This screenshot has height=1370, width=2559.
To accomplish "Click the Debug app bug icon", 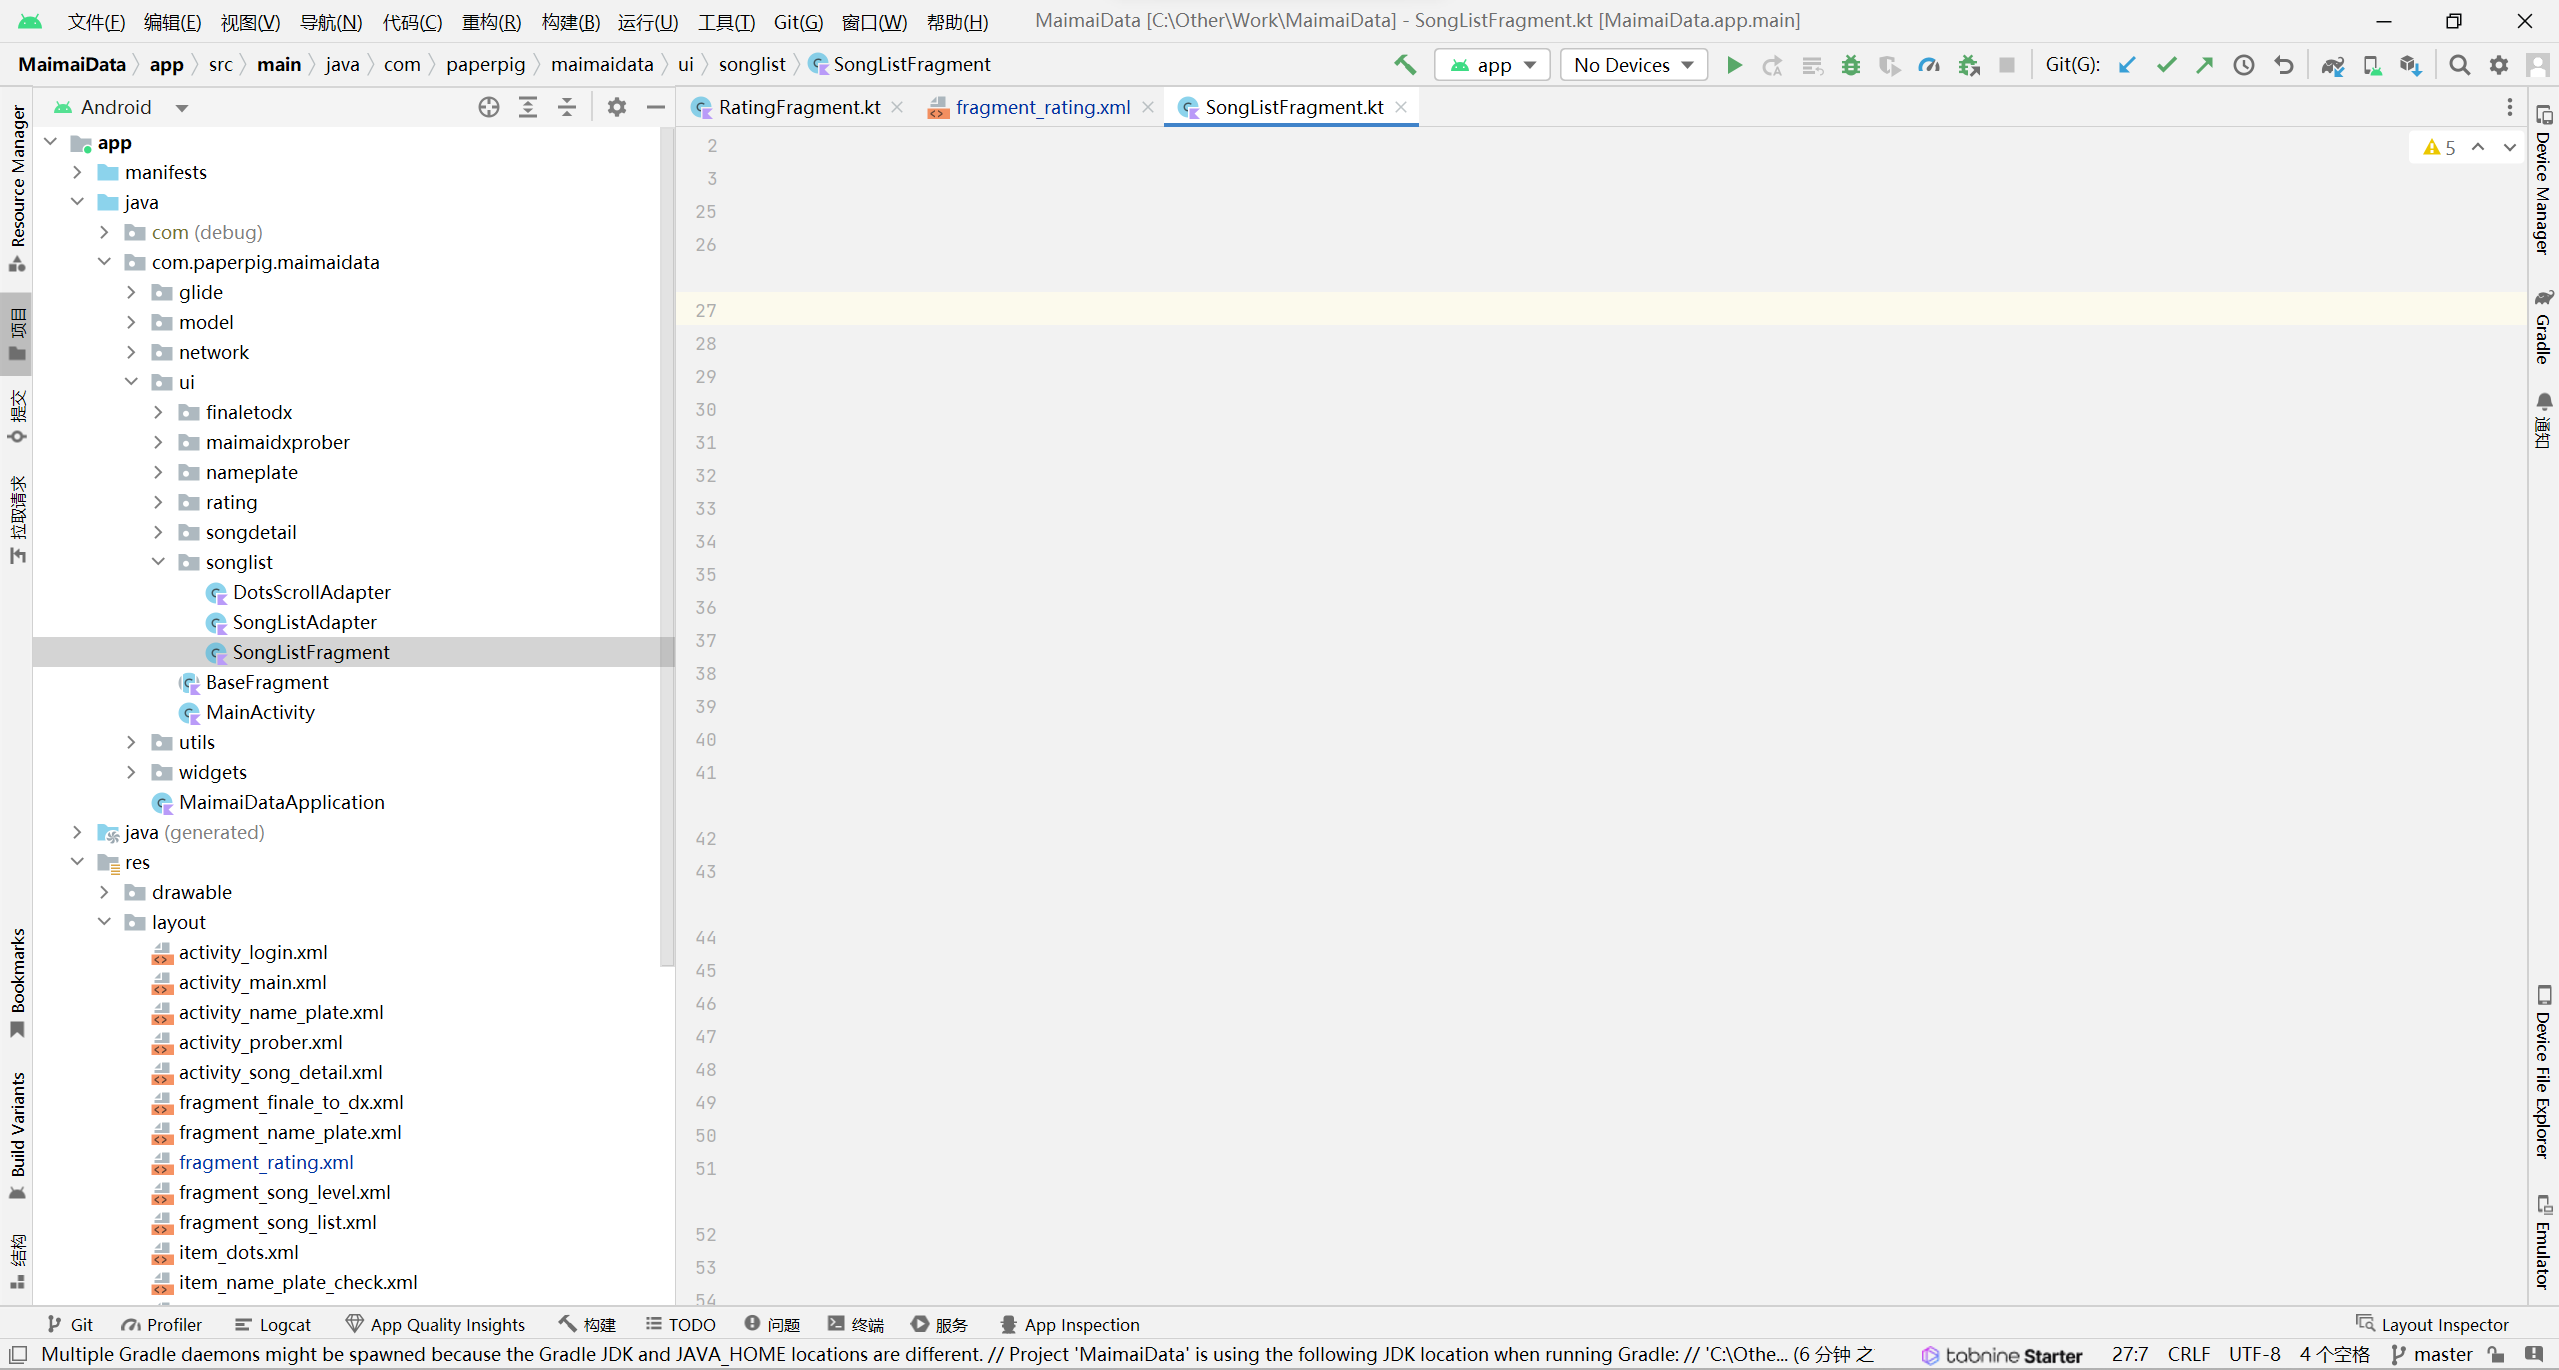I will pos(1850,65).
